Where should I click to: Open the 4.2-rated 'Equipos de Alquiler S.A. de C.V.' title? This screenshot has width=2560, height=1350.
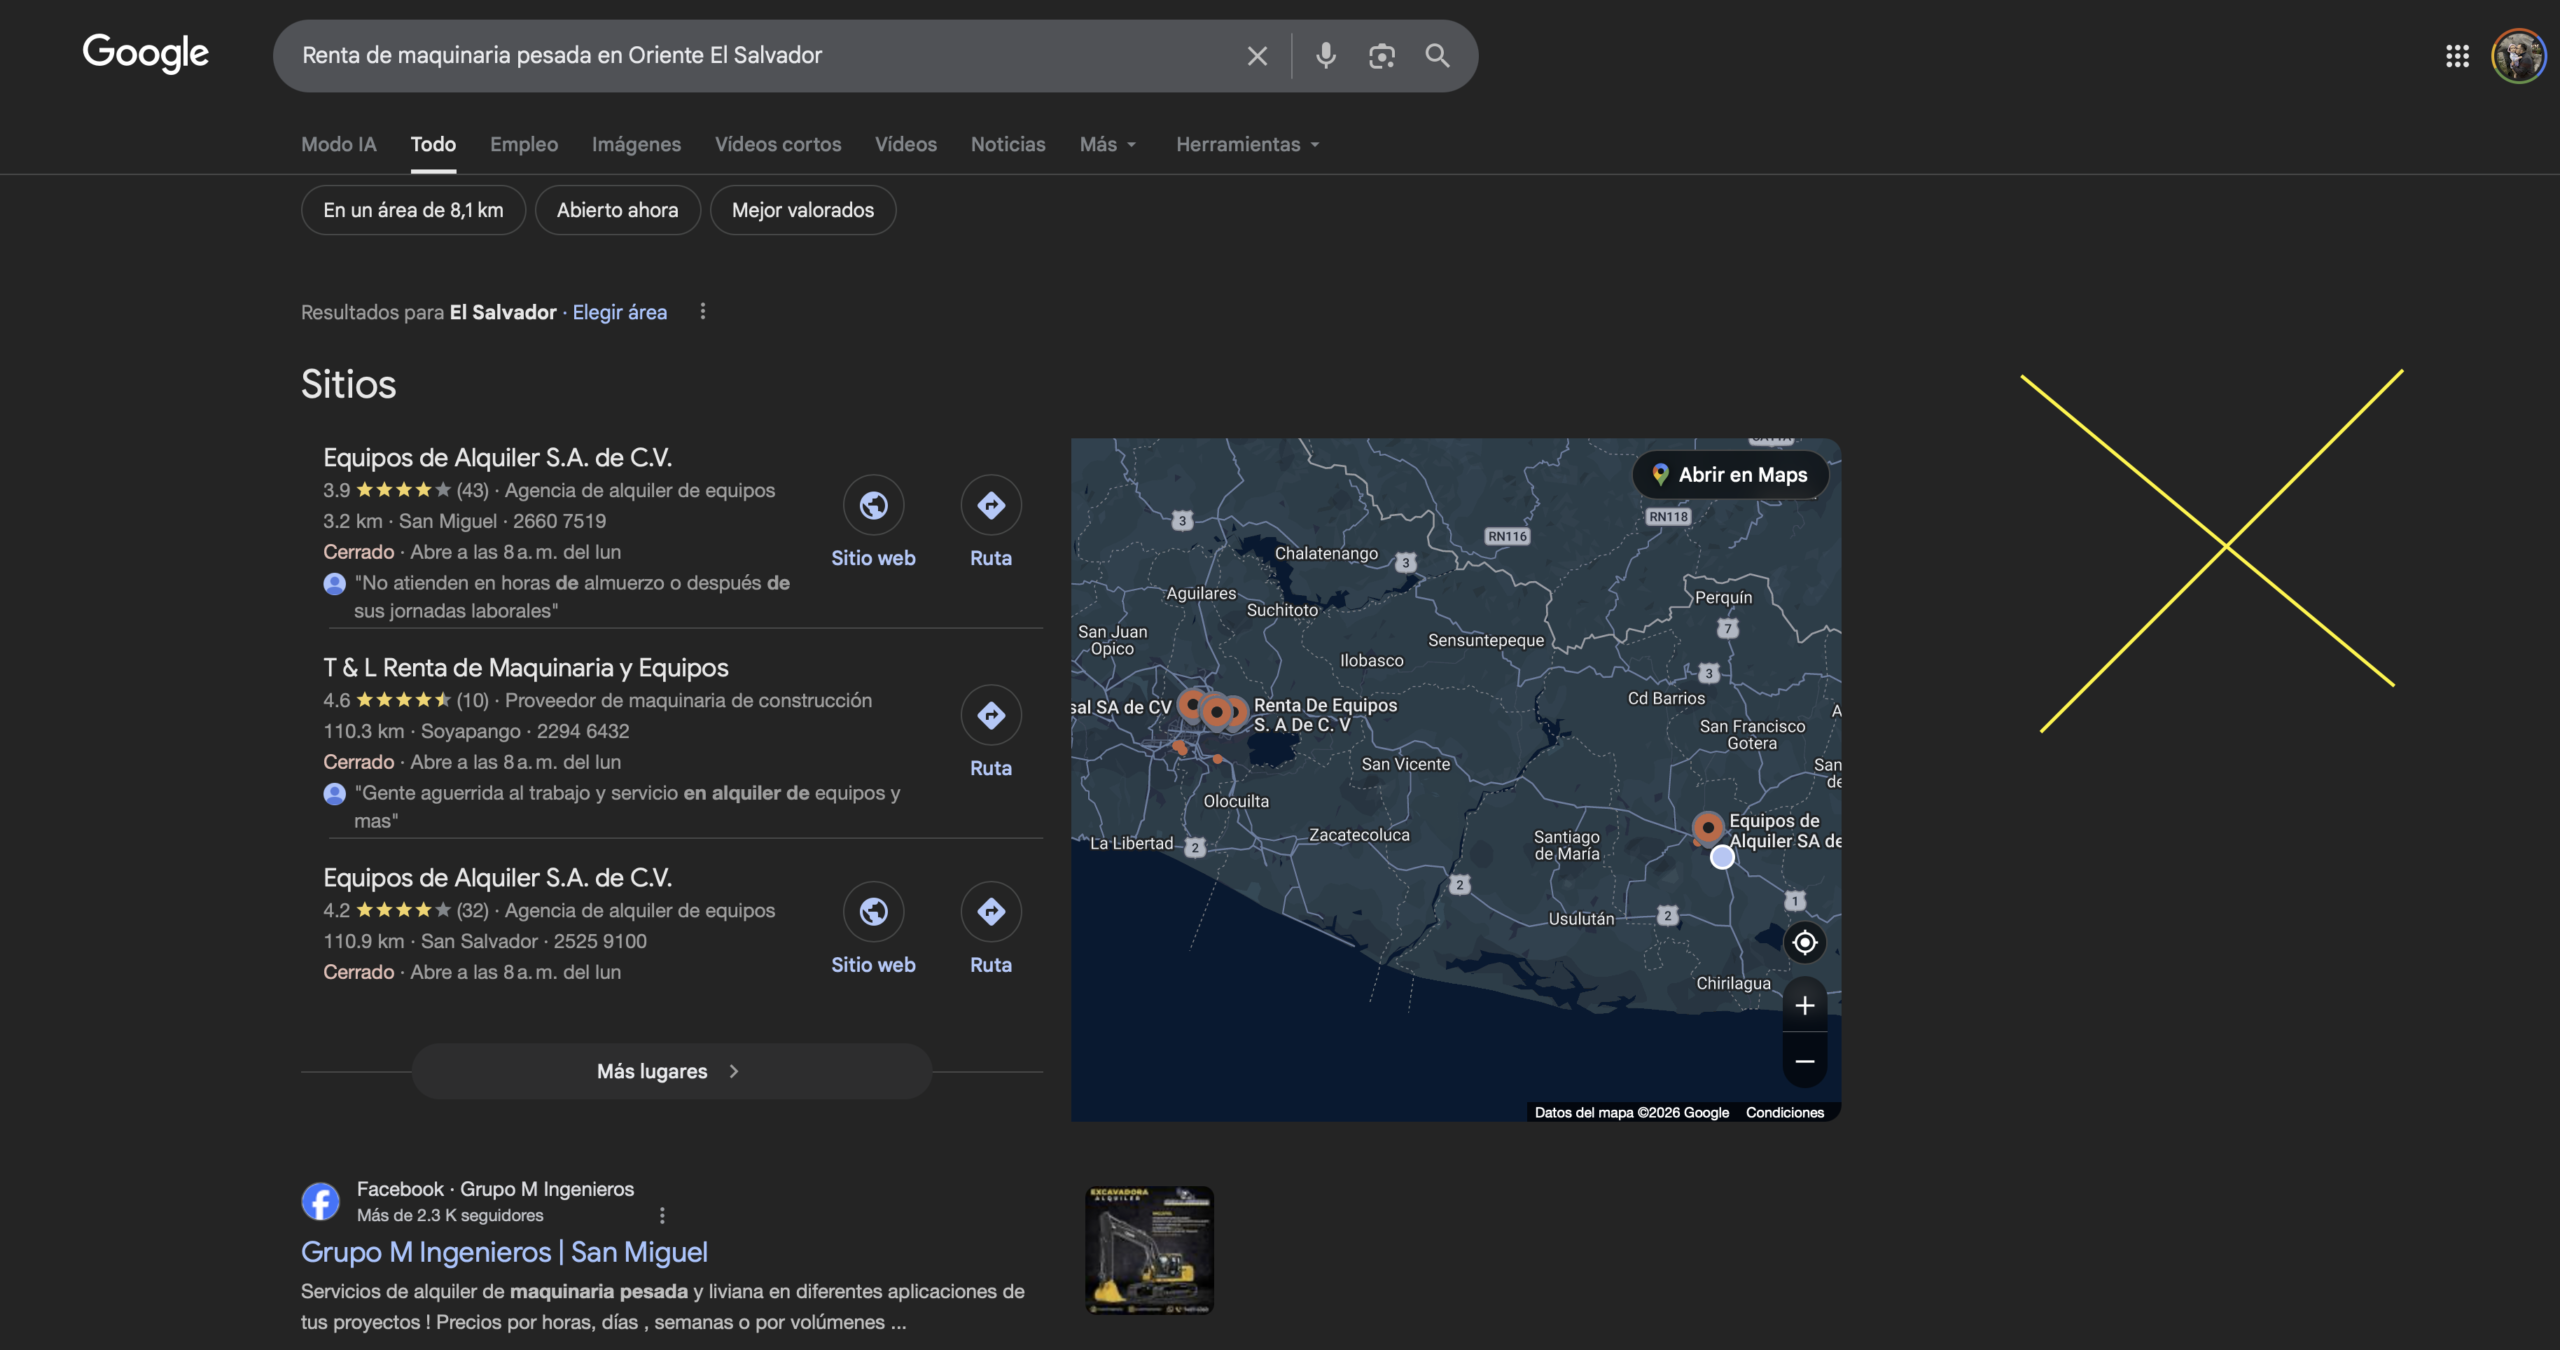point(497,877)
